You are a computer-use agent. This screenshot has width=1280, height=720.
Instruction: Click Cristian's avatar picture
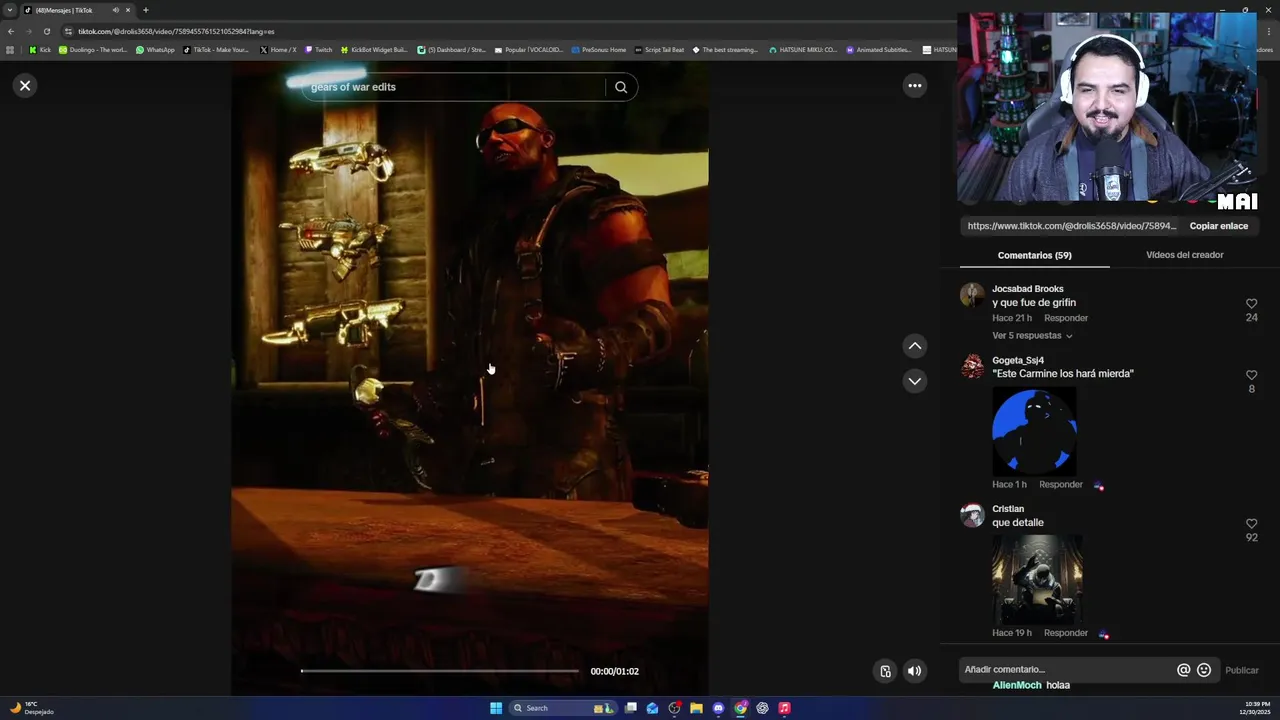coord(972,515)
